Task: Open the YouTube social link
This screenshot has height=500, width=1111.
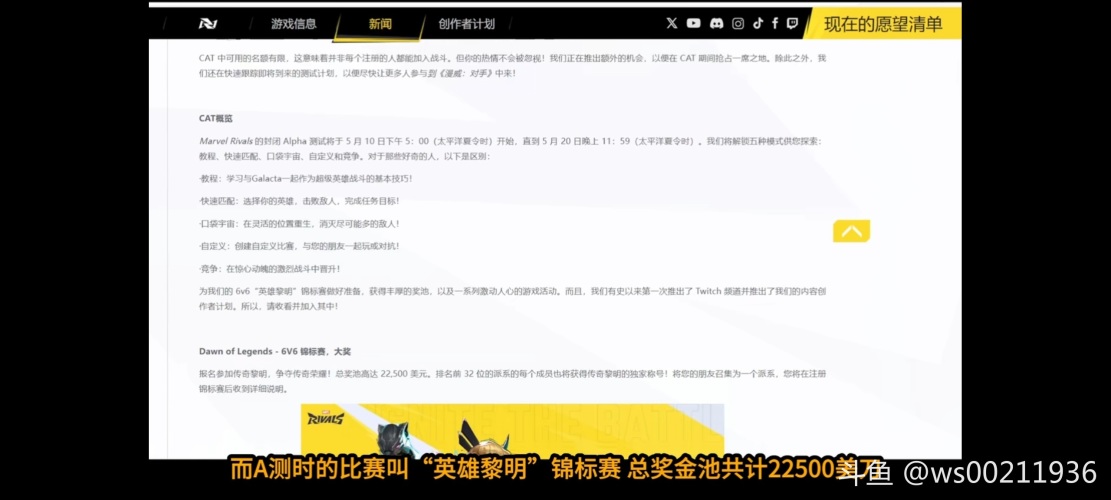Action: [x=694, y=23]
